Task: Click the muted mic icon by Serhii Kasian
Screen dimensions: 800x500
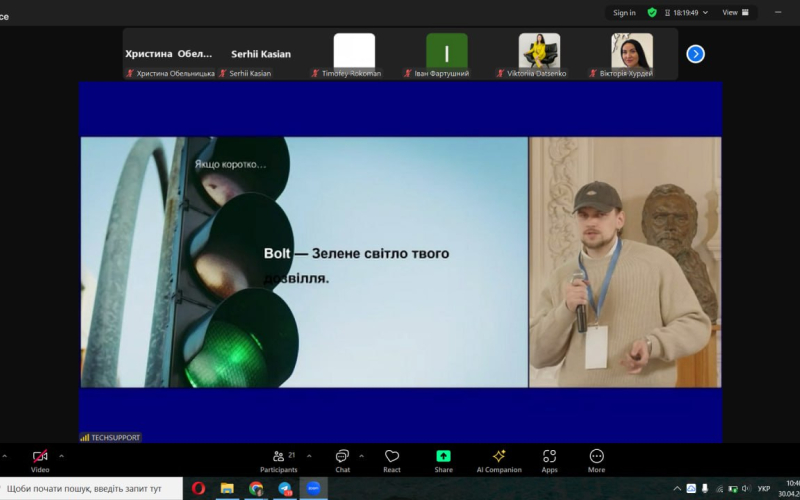Action: point(222,73)
